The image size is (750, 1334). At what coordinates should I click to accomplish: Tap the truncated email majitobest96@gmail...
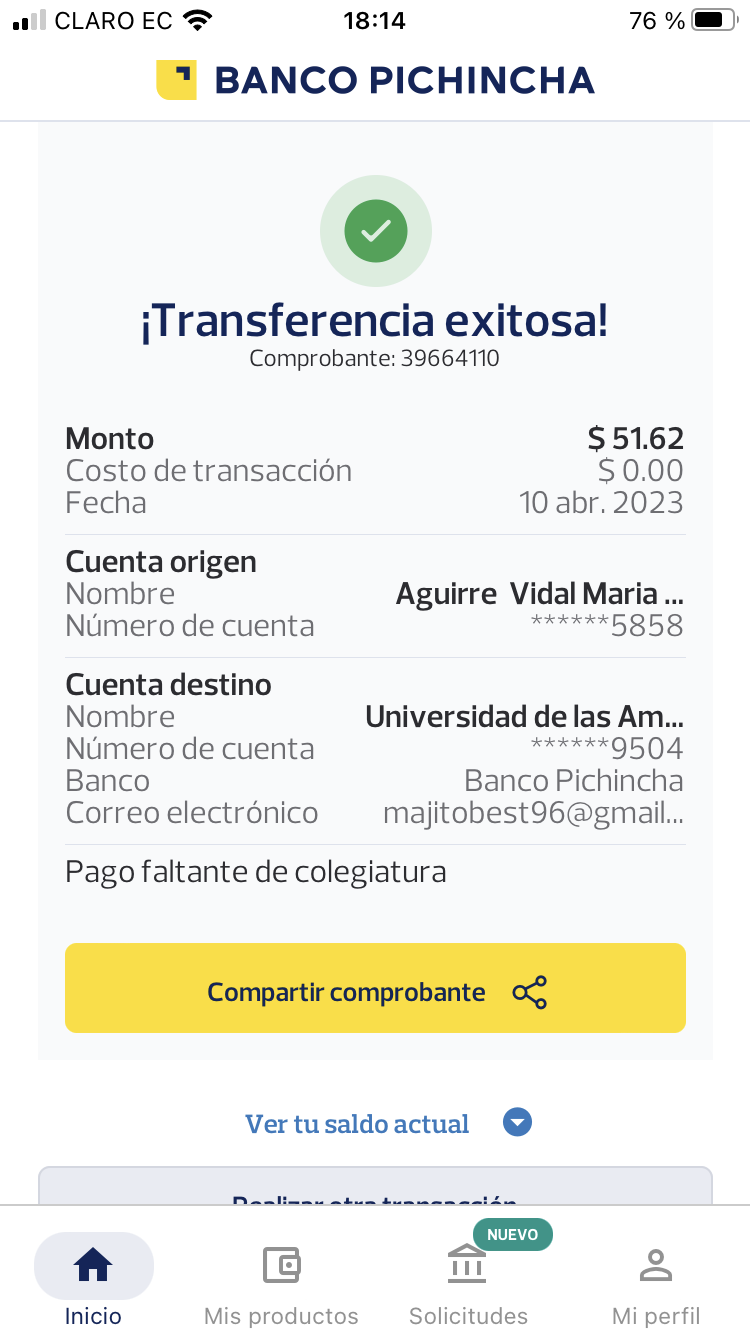pos(533,813)
